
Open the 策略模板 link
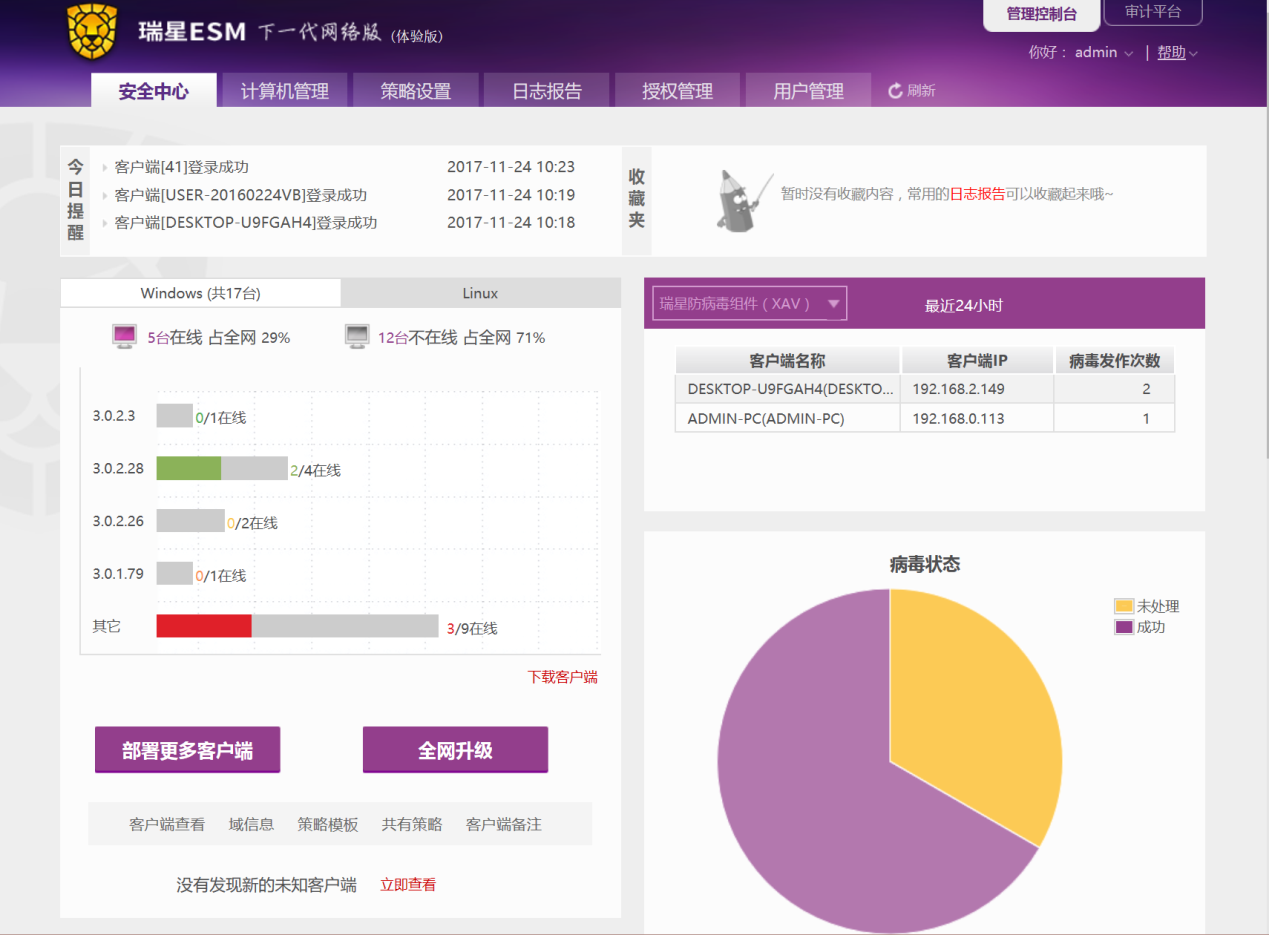tap(328, 825)
